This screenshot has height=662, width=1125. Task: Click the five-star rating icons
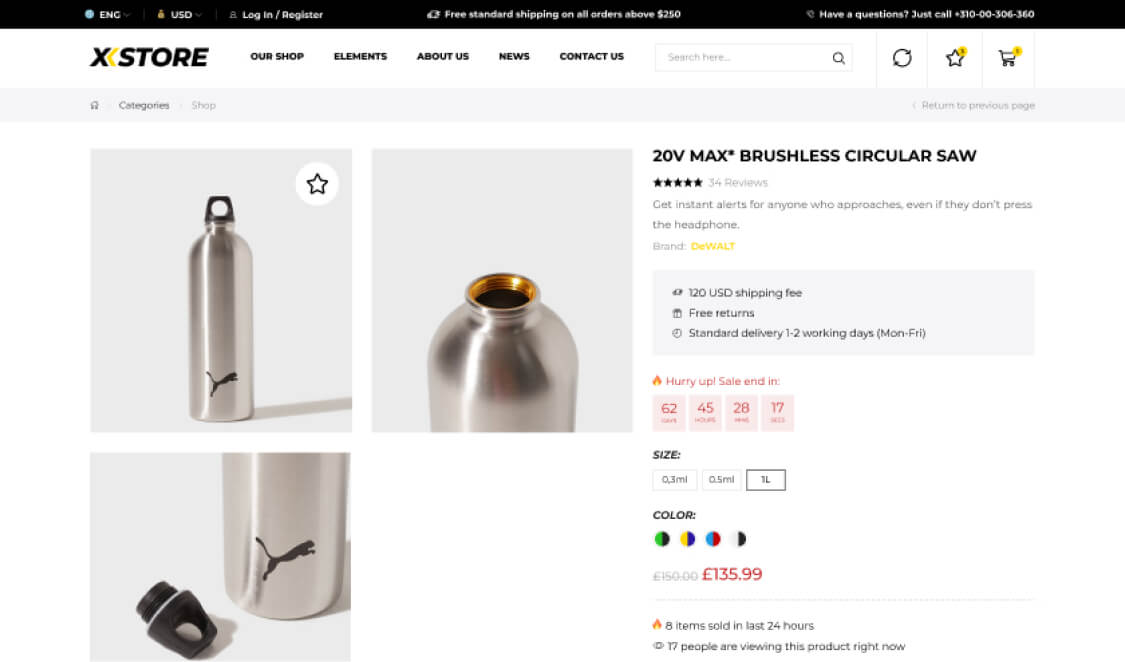(677, 183)
